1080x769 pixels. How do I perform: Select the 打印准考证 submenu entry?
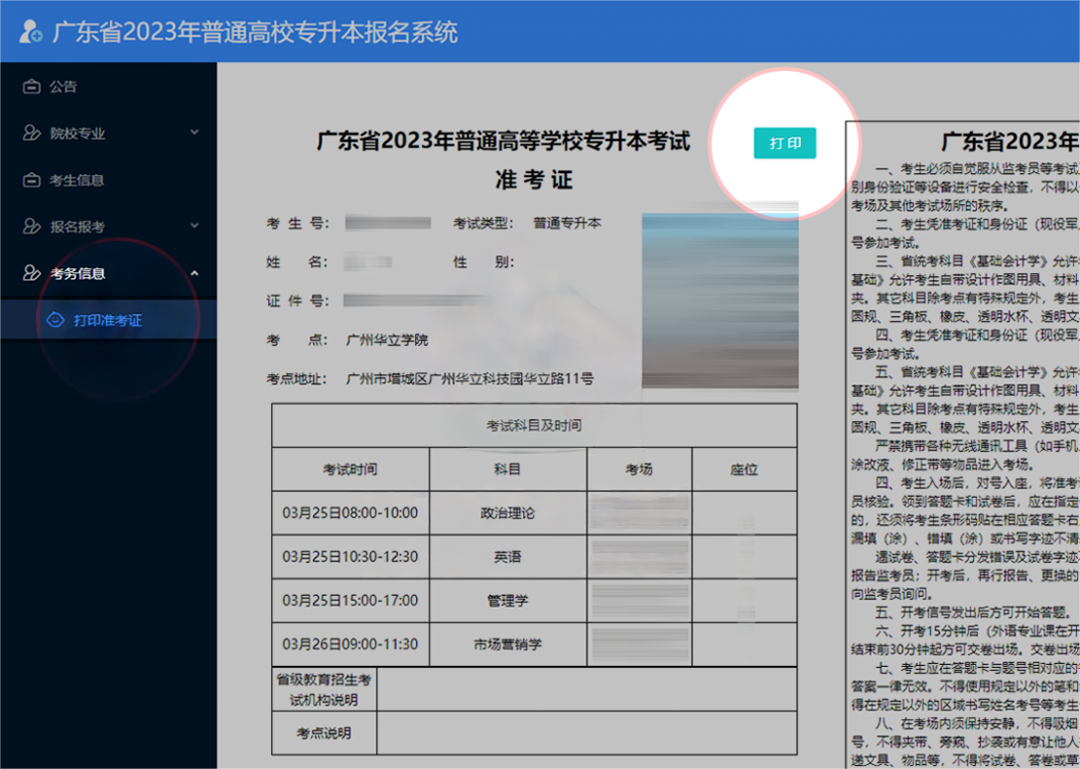click(107, 320)
